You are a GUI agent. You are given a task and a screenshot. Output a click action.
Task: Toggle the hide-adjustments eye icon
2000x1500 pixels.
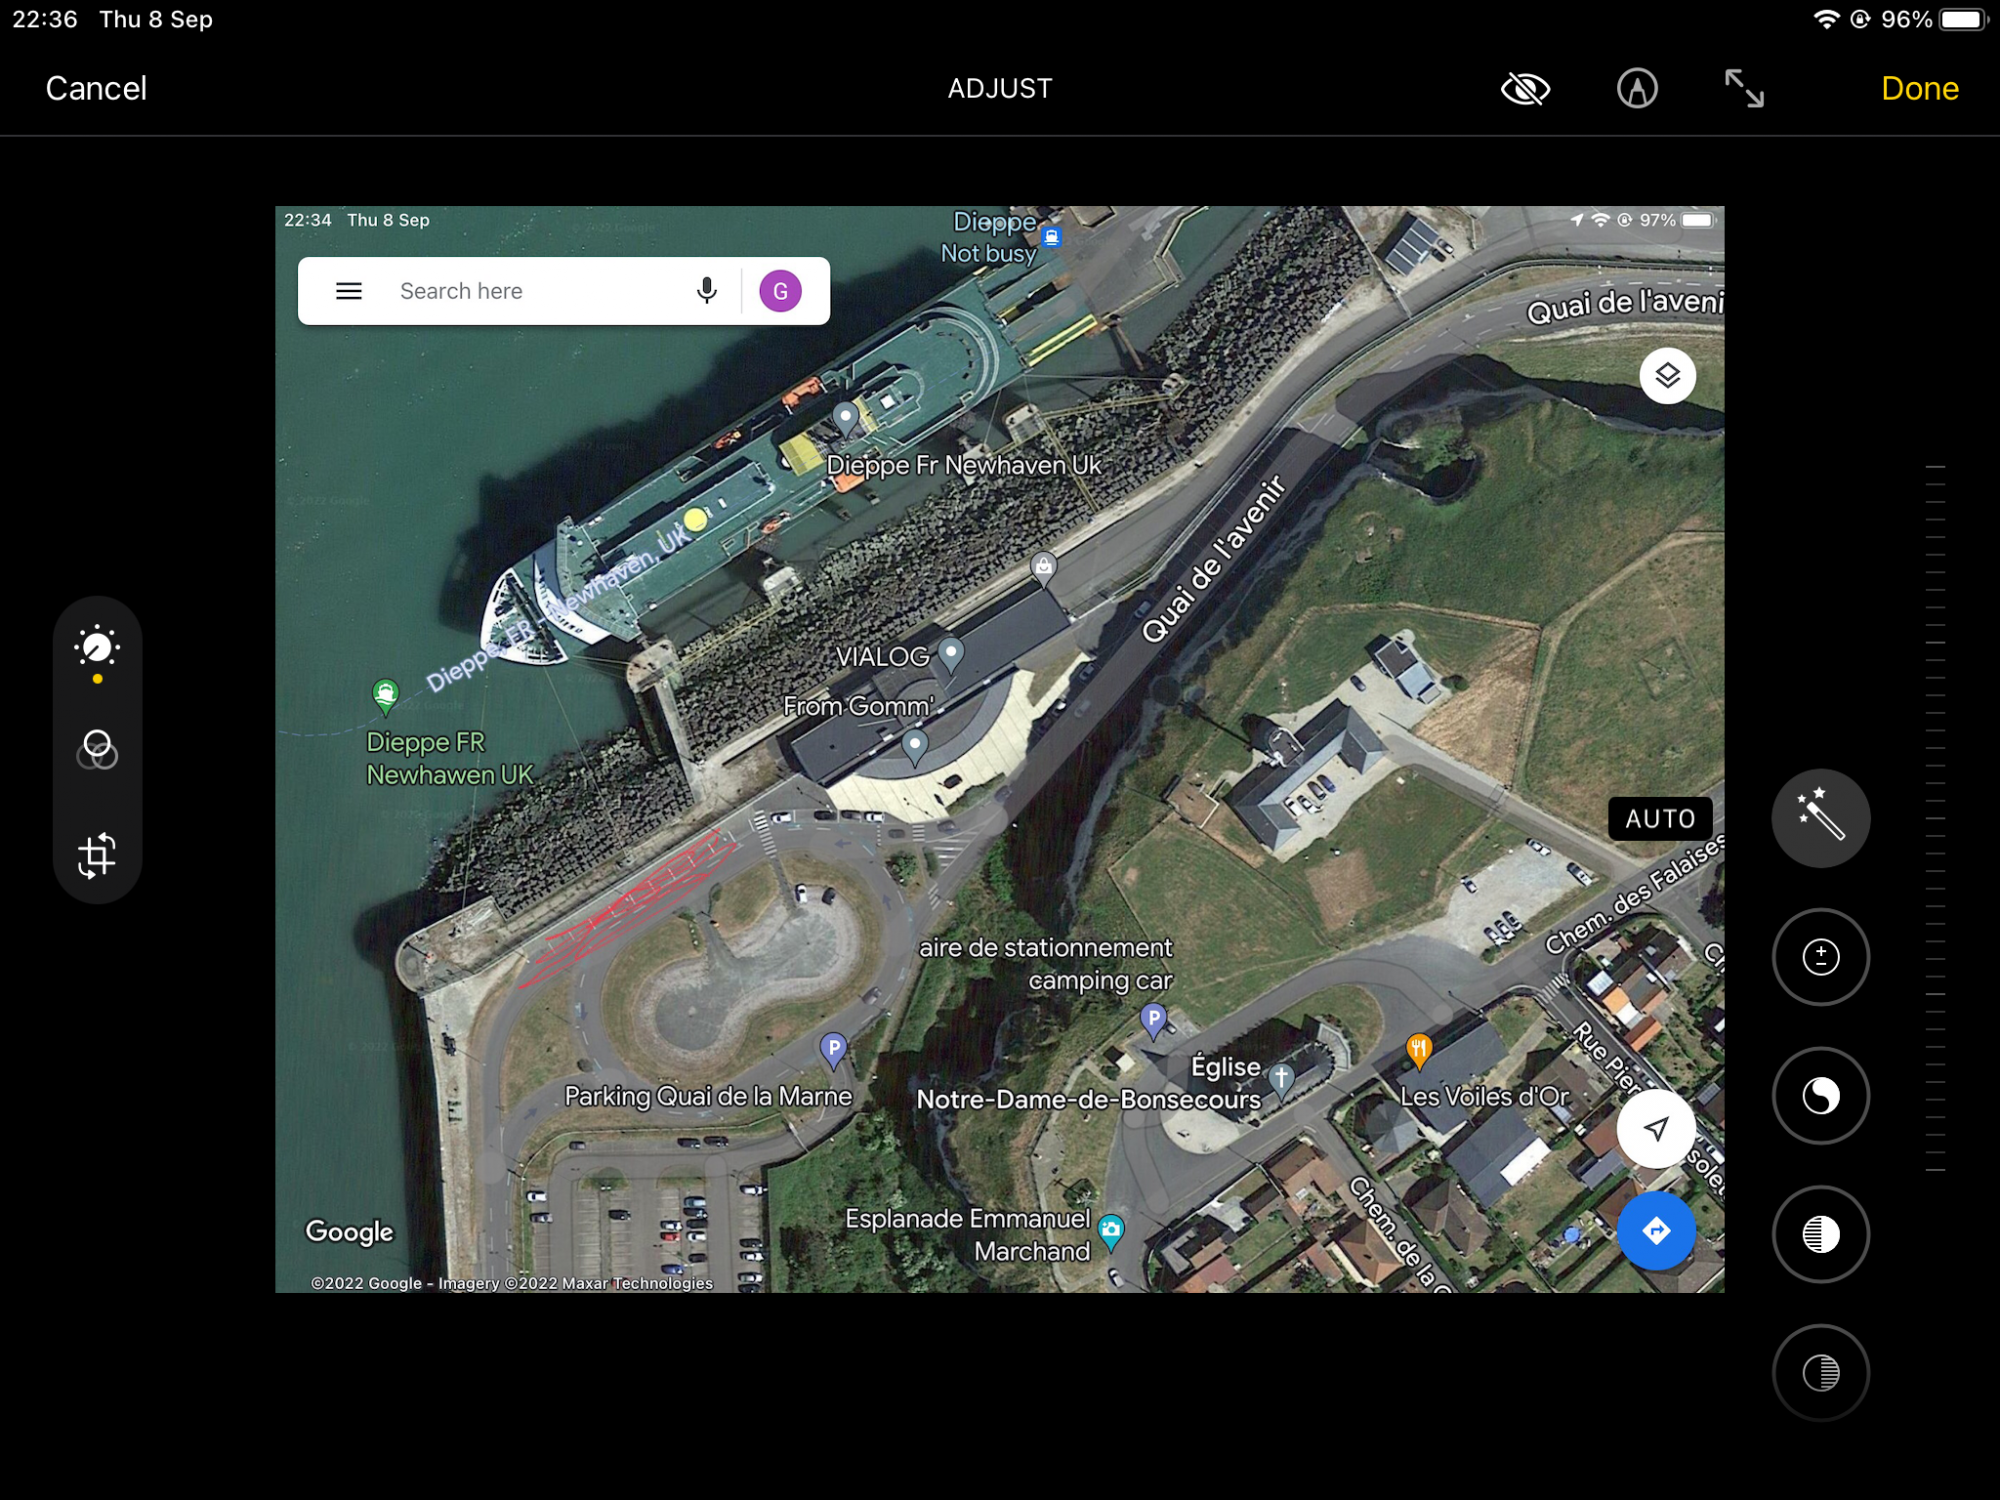pos(1525,89)
